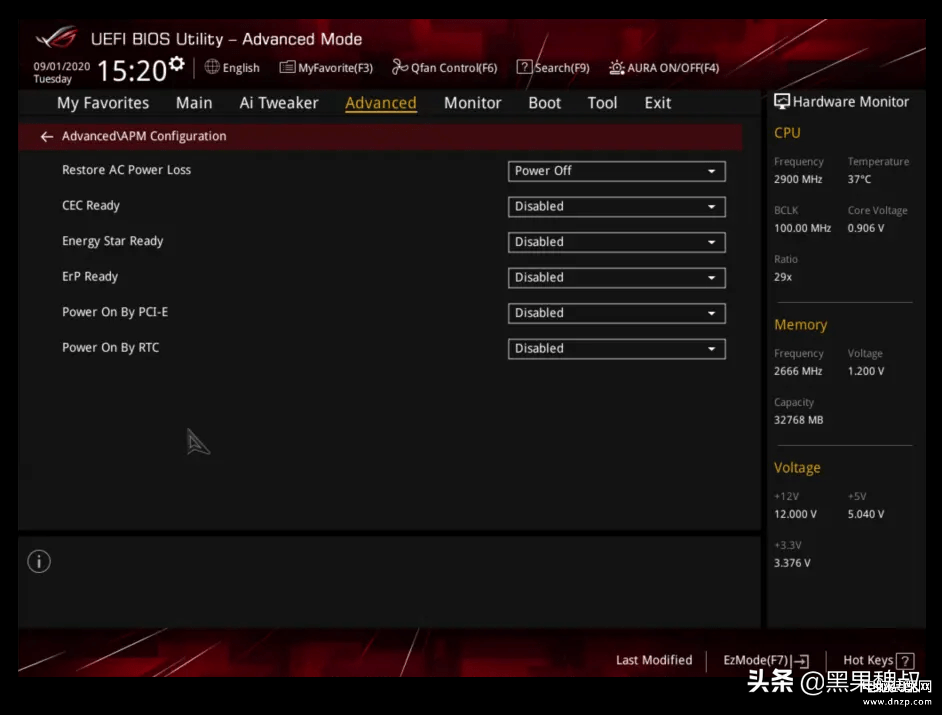
Task: Switch to Boot tab
Action: click(544, 103)
